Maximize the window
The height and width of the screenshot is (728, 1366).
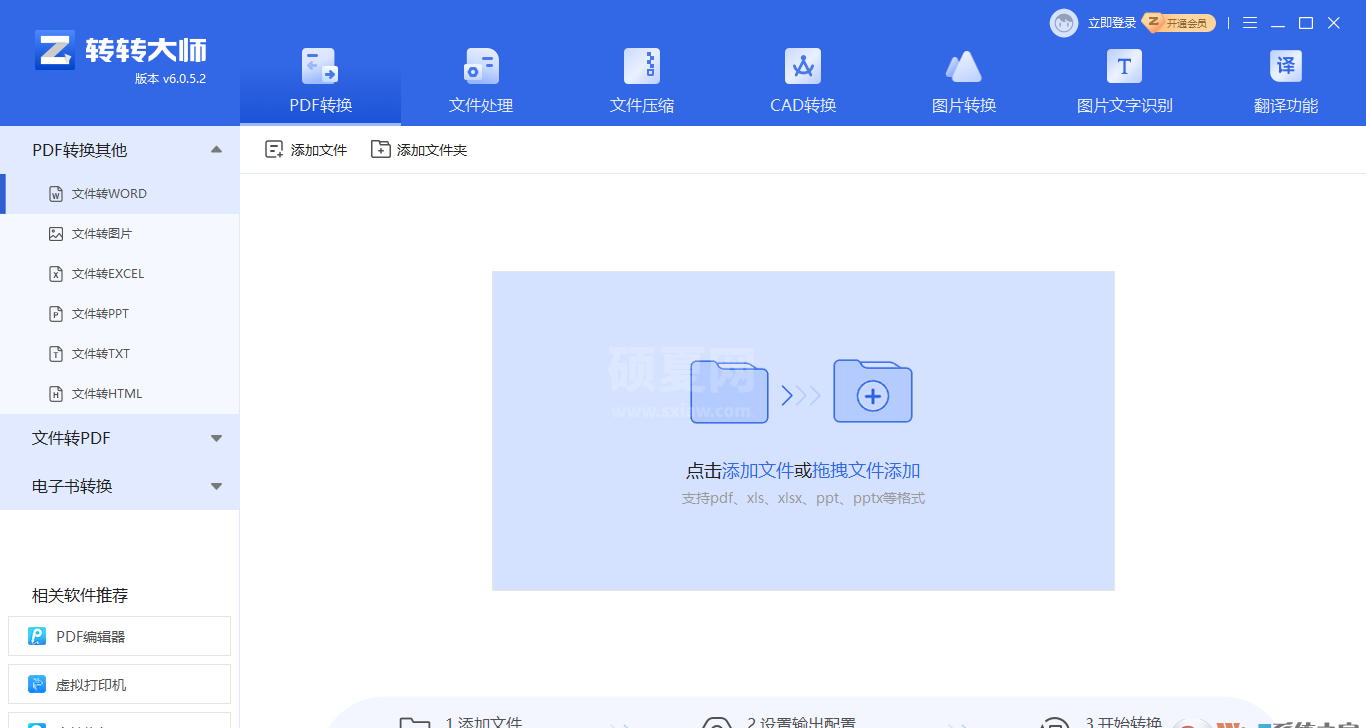1306,22
